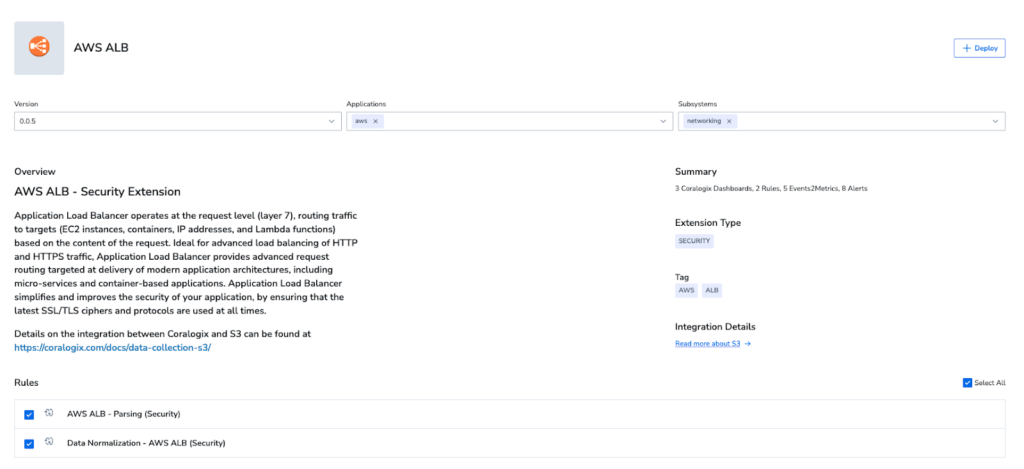
Task: Uncheck Data Normalization - AWS ALB (Security) rule
Action: tap(29, 444)
